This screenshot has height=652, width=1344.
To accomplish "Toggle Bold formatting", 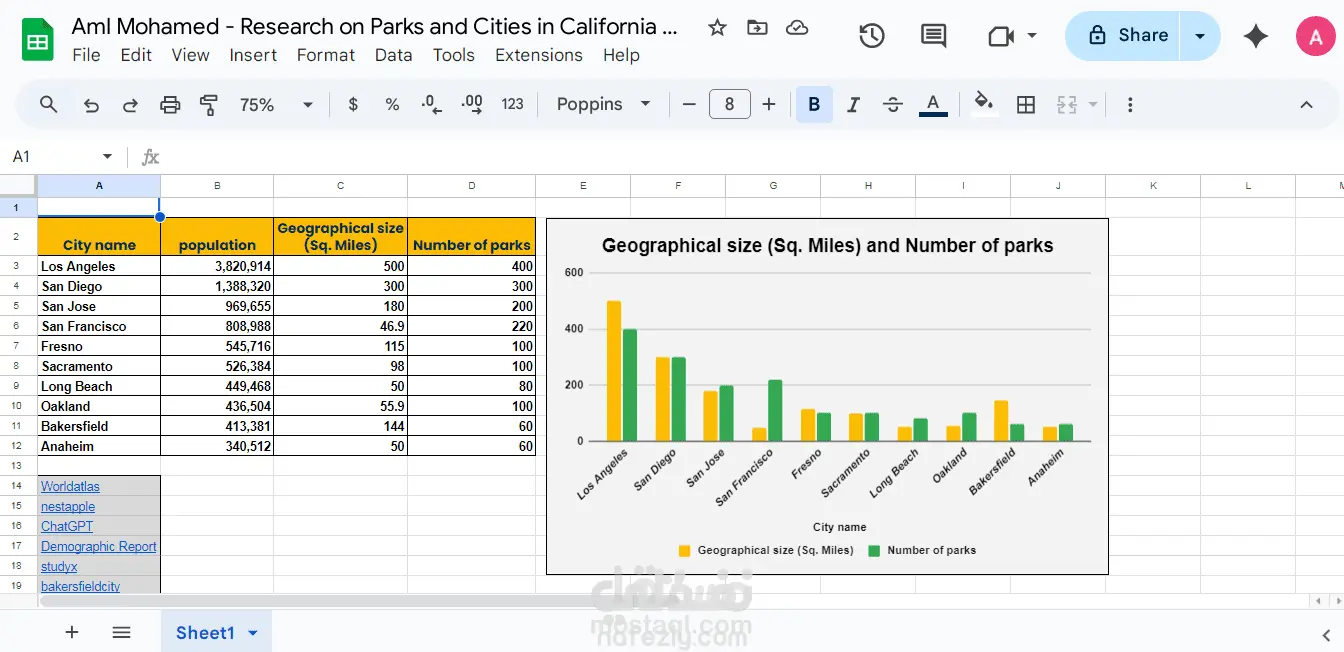I will tap(814, 105).
